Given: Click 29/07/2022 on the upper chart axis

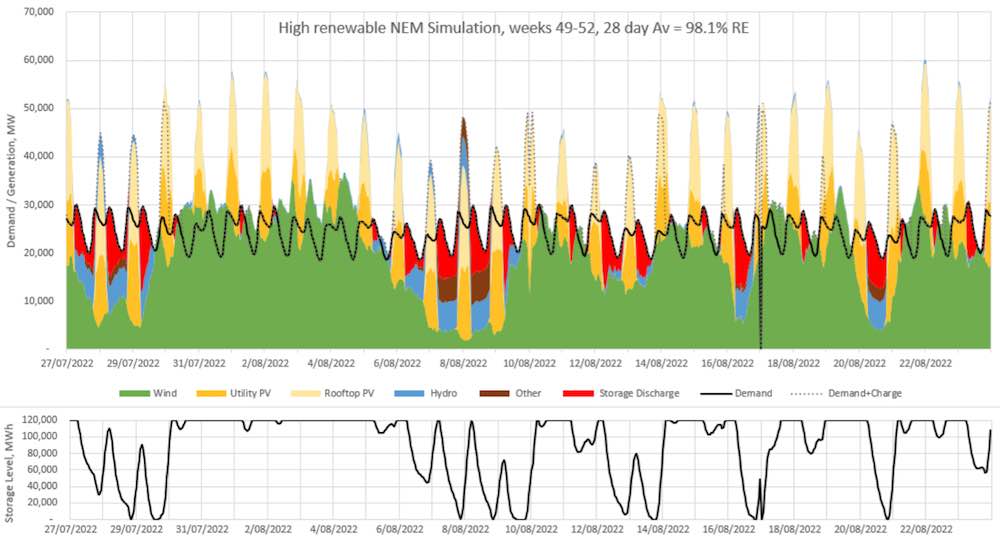Looking at the screenshot, I should [133, 363].
